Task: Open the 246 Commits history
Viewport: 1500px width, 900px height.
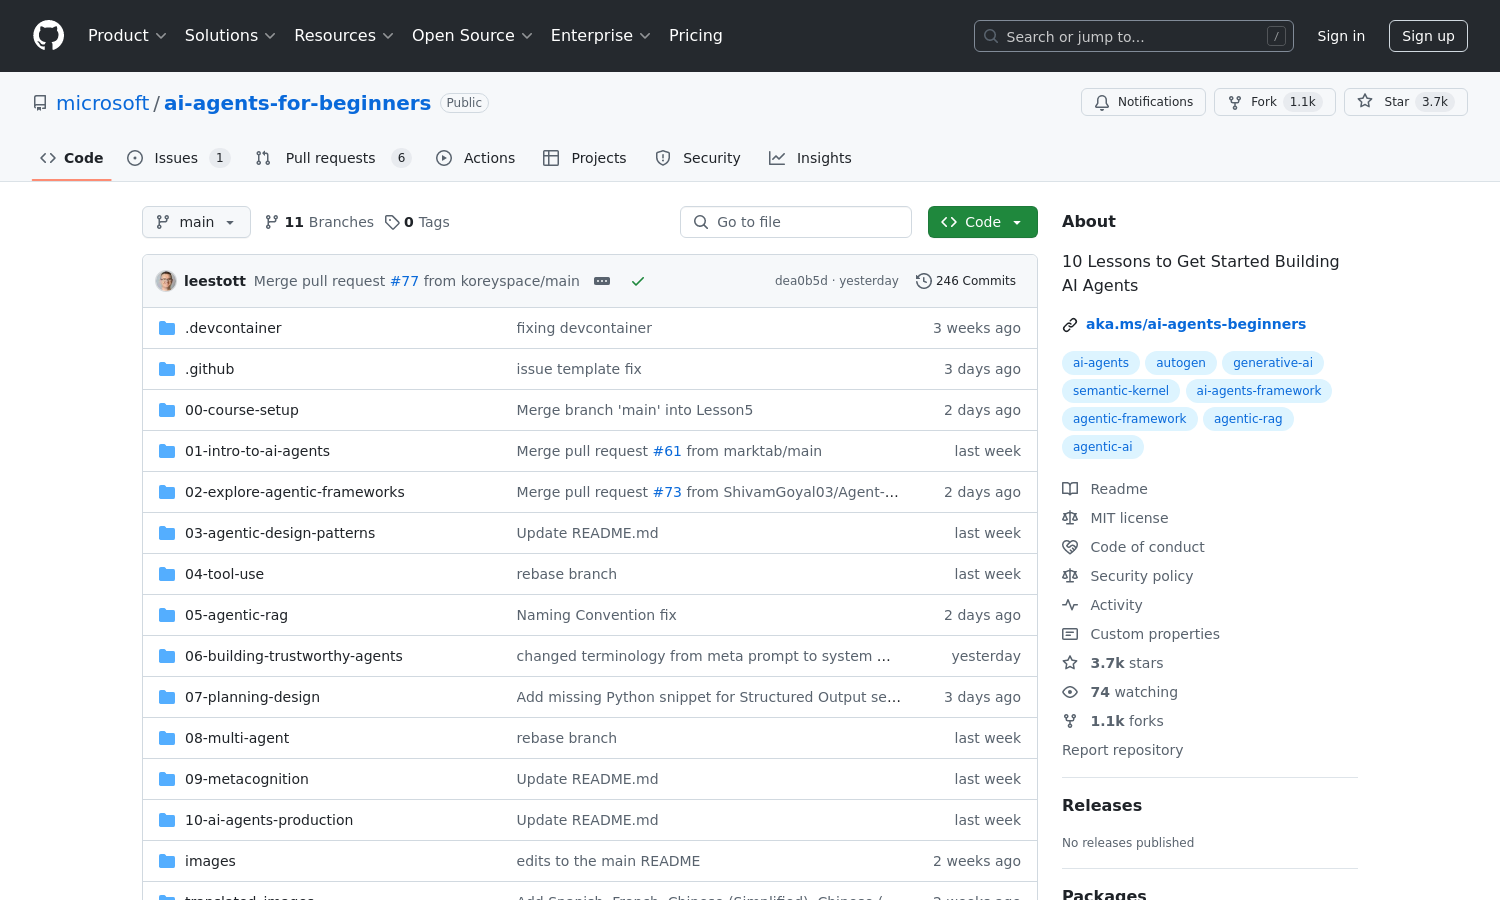Action: point(966,281)
